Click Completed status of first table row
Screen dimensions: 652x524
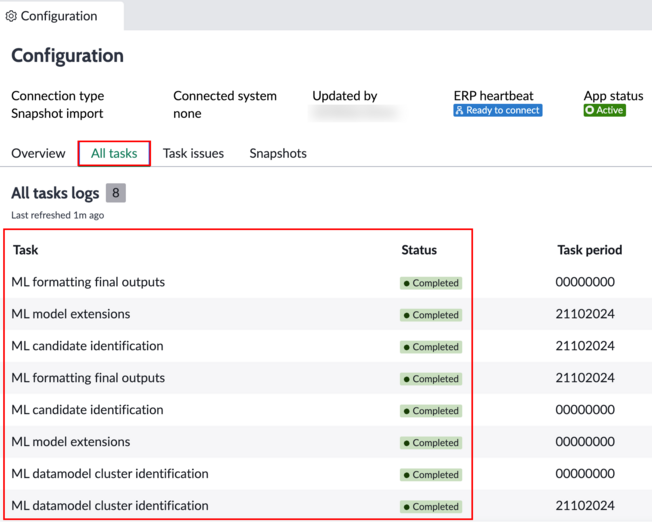tap(431, 283)
